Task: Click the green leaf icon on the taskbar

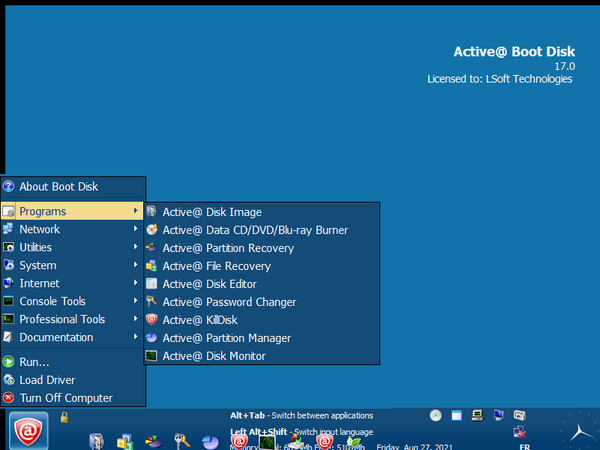Action: [x=354, y=443]
